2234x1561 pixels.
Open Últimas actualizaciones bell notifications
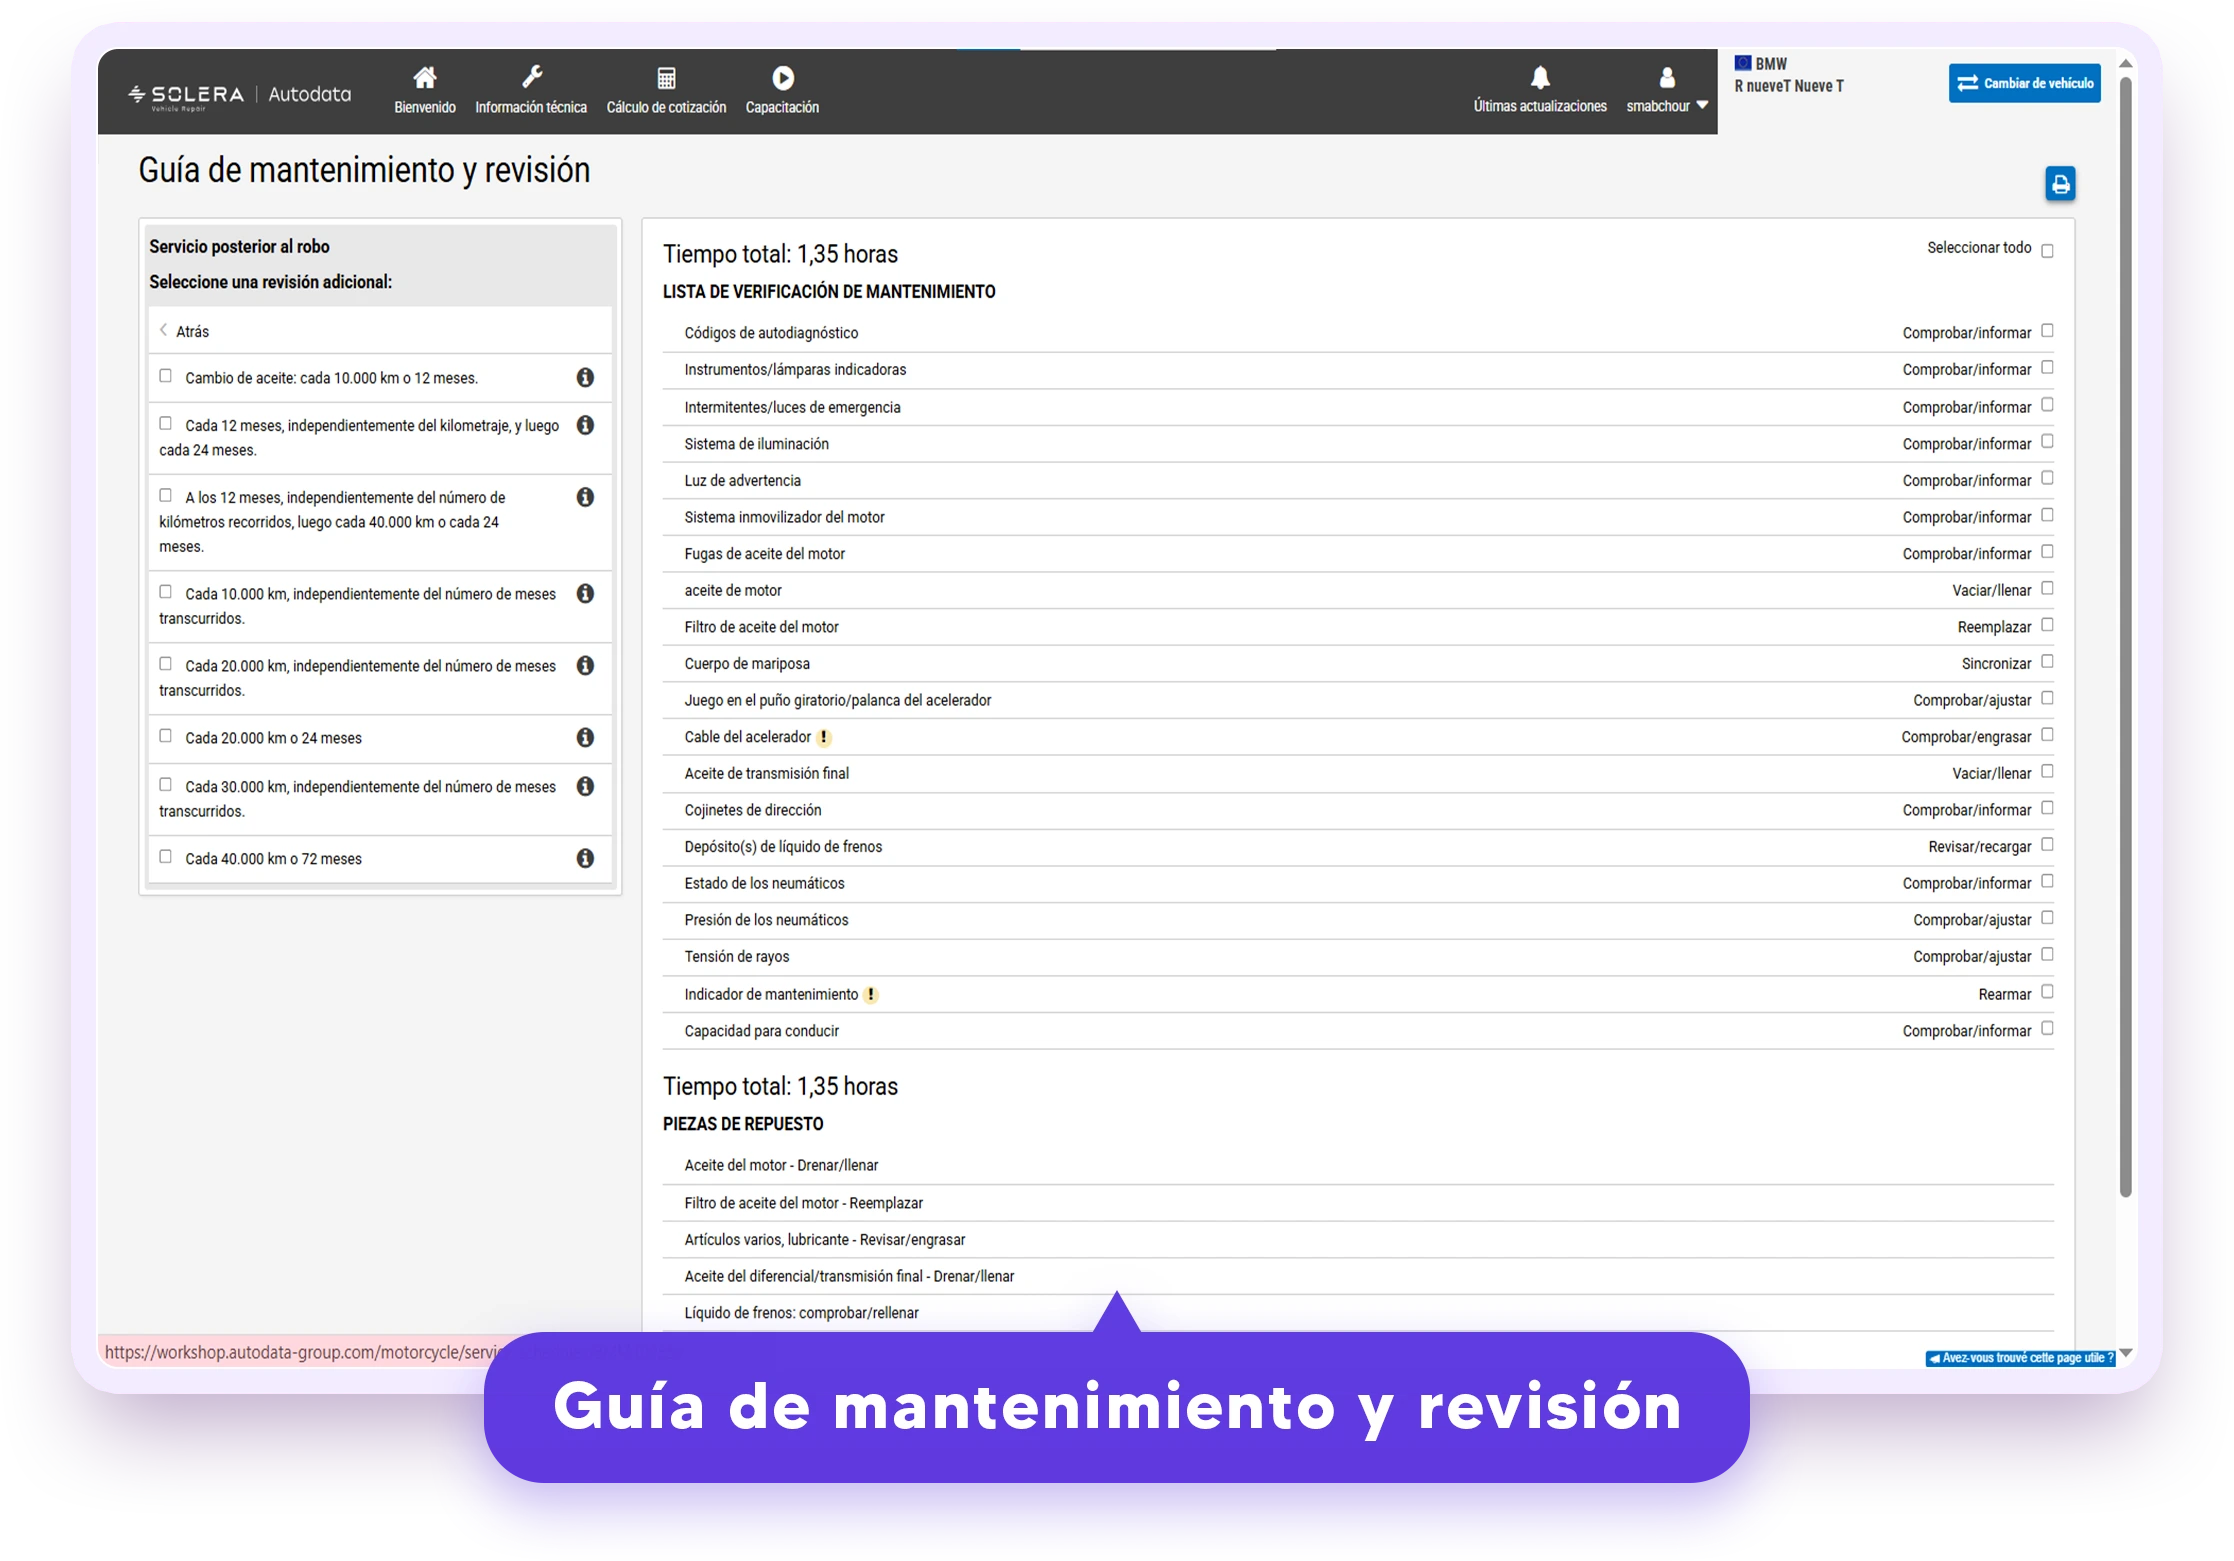click(x=1539, y=77)
